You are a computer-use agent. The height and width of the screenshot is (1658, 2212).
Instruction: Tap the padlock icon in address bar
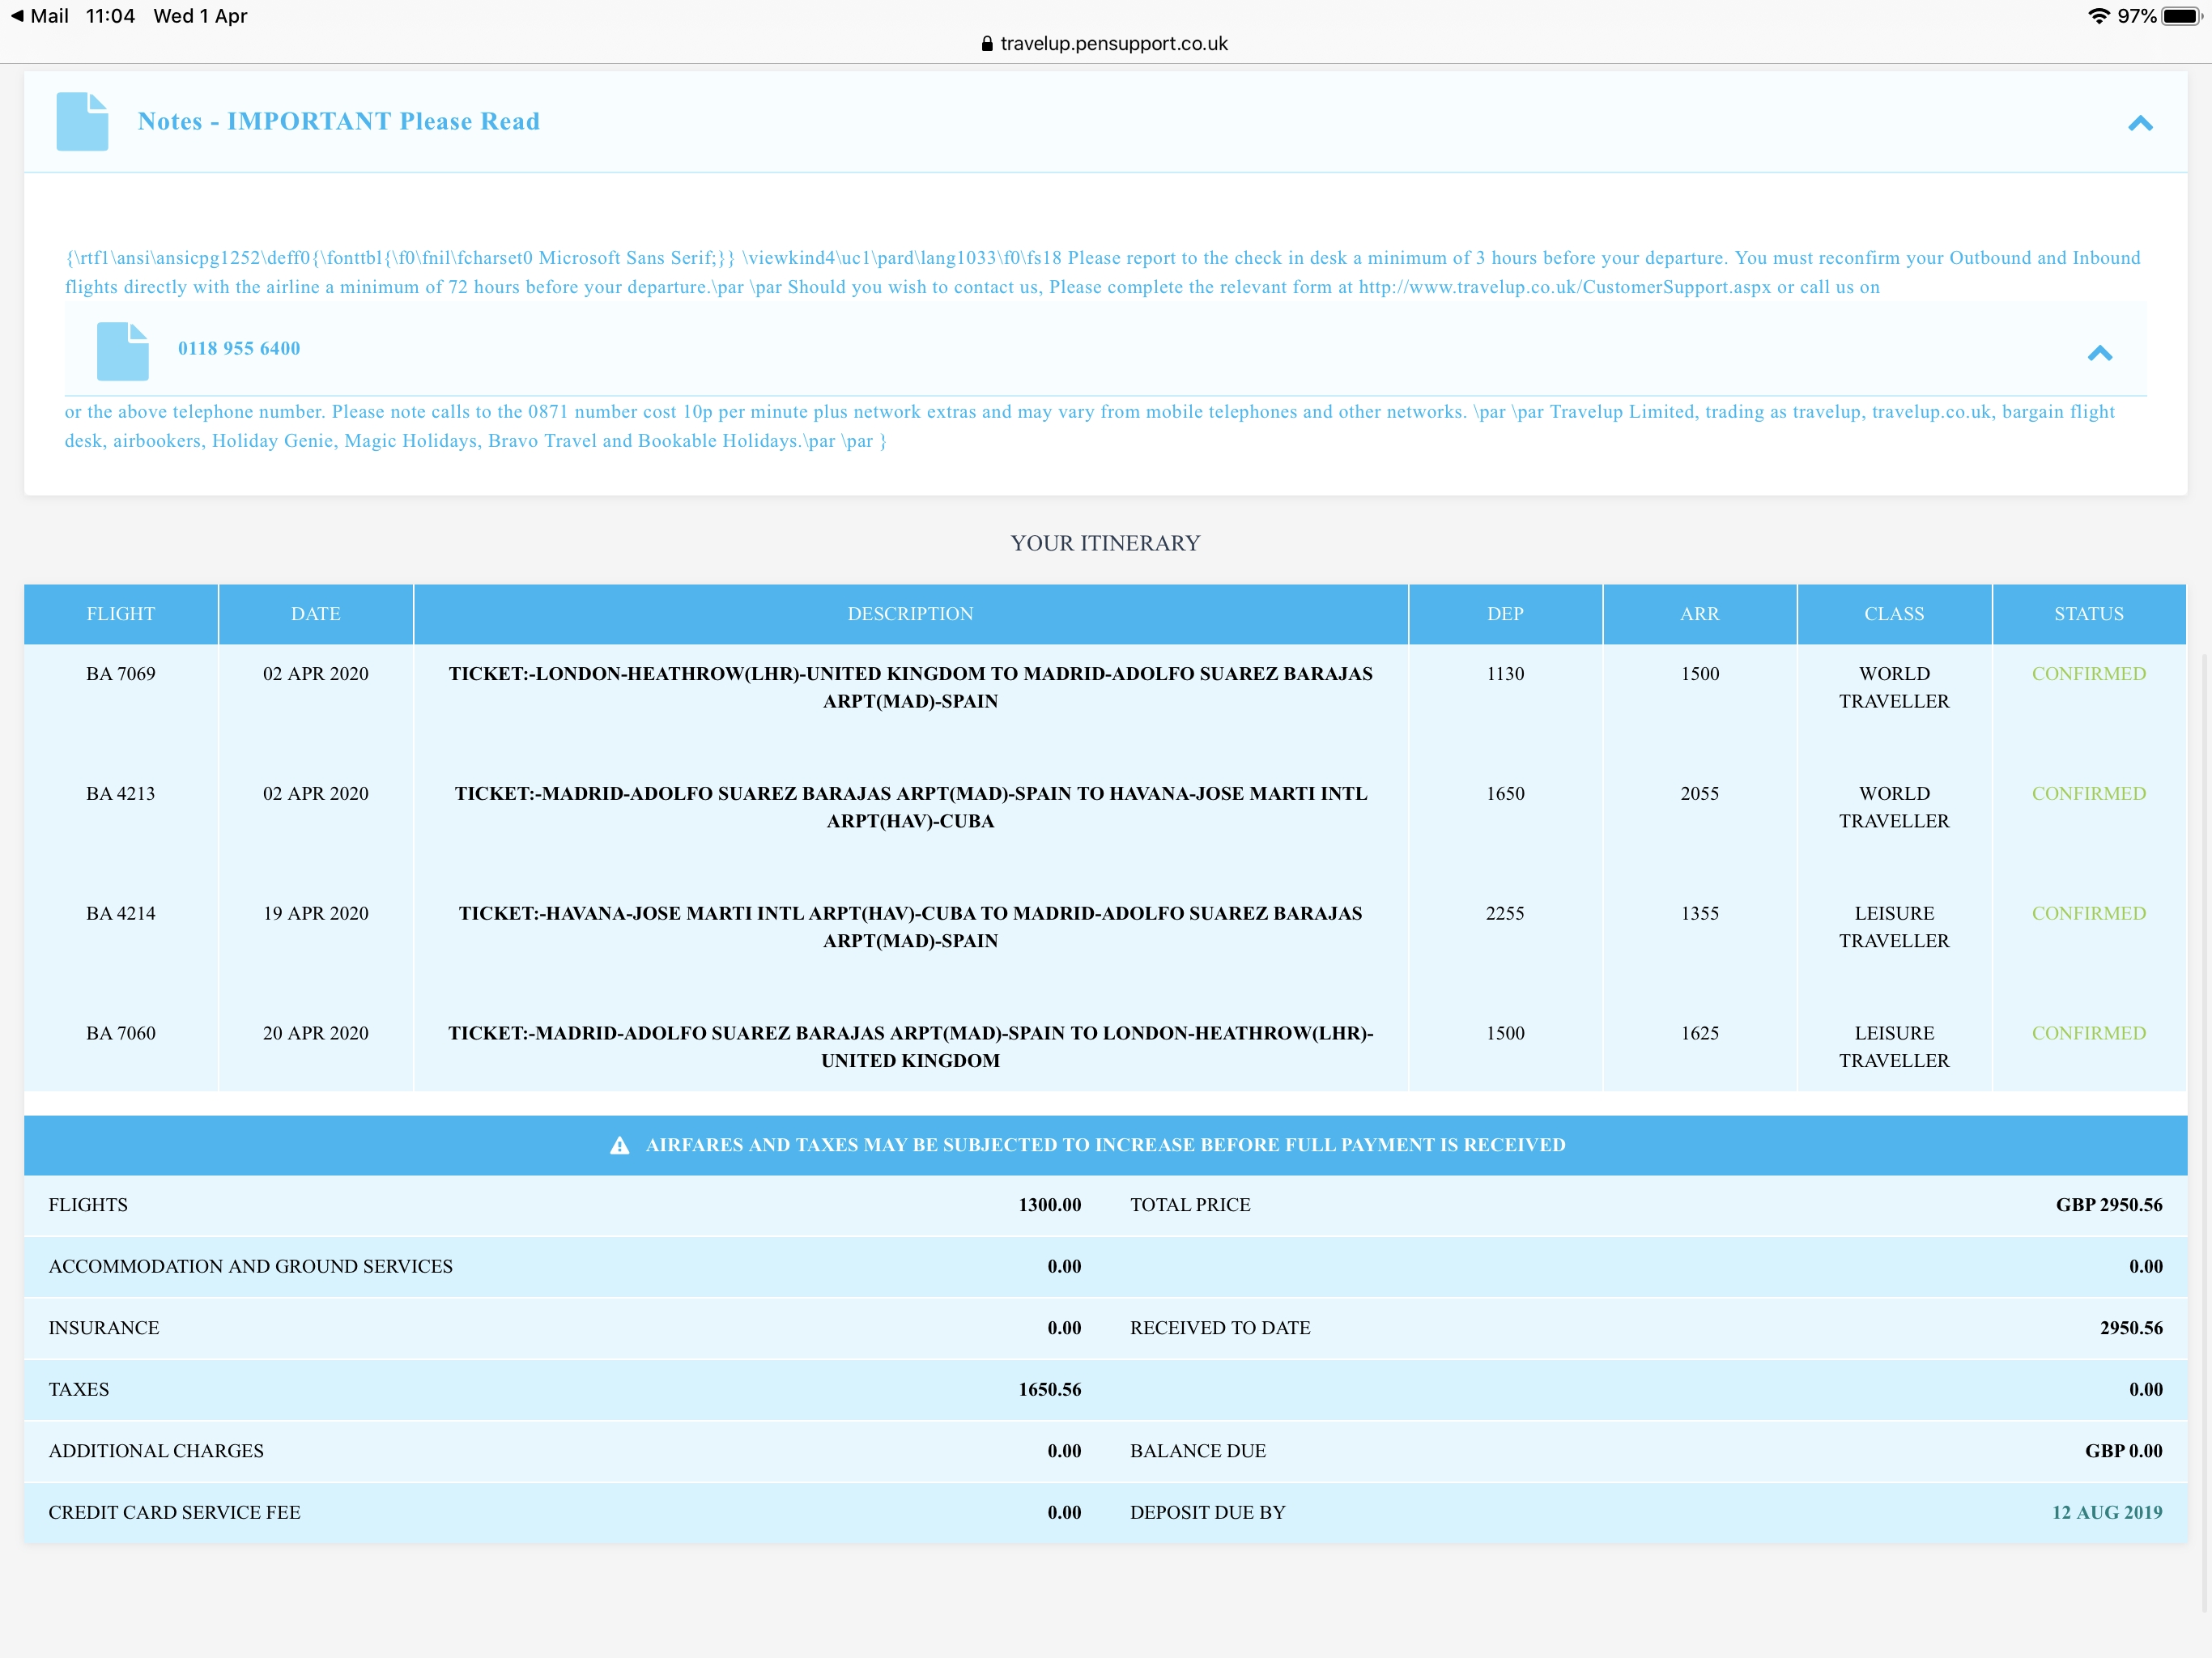pyautogui.click(x=987, y=44)
